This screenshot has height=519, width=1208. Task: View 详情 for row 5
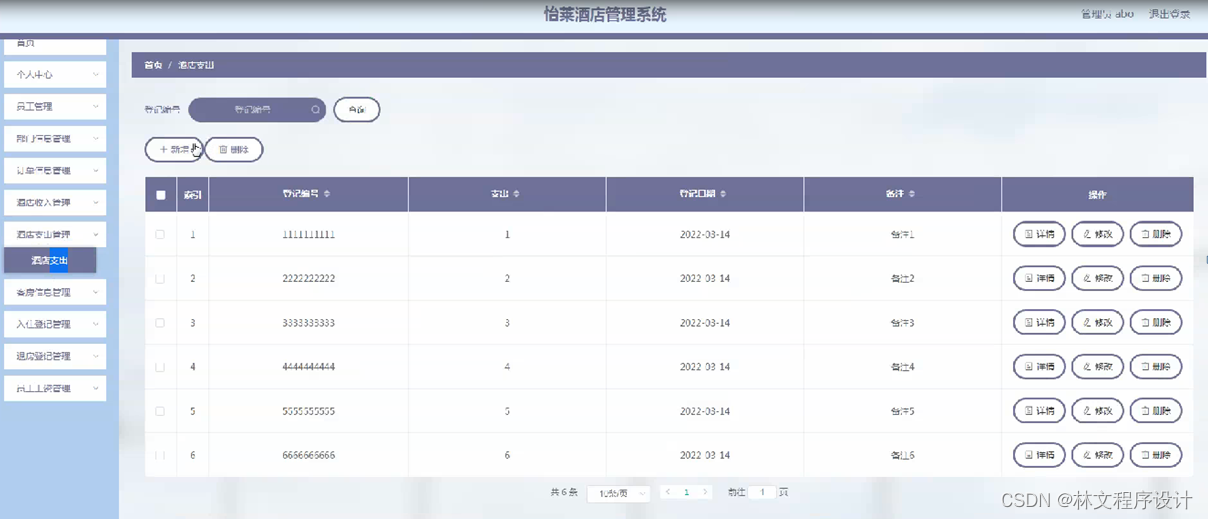[x=1039, y=410]
